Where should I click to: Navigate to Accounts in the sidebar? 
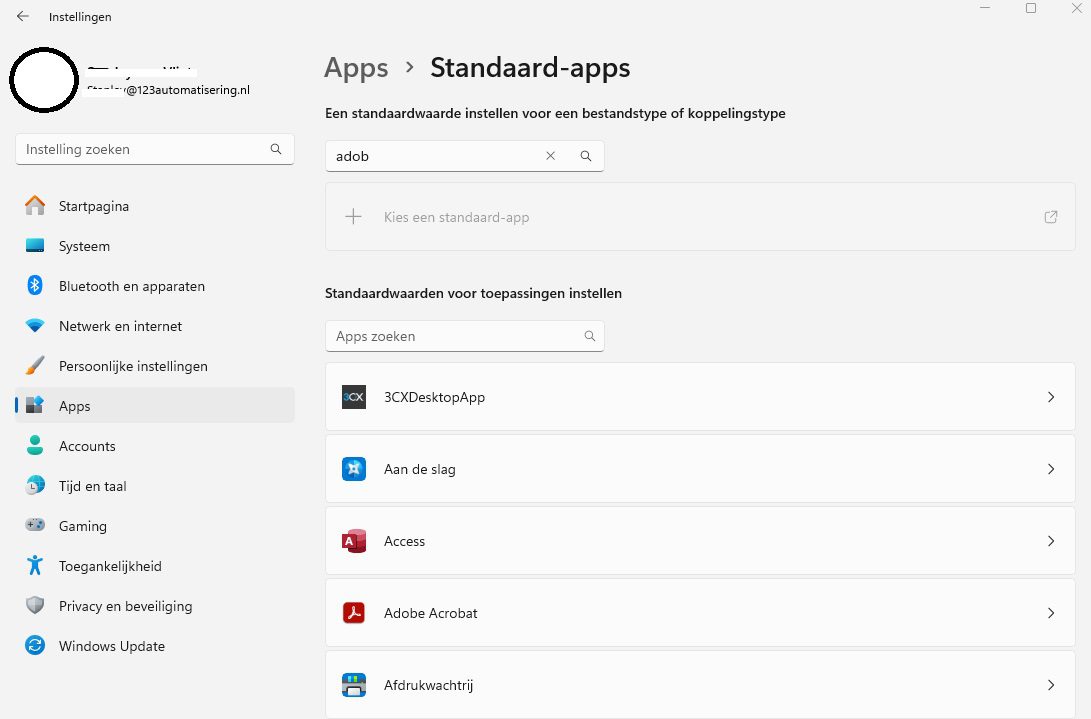pyautogui.click(x=88, y=446)
